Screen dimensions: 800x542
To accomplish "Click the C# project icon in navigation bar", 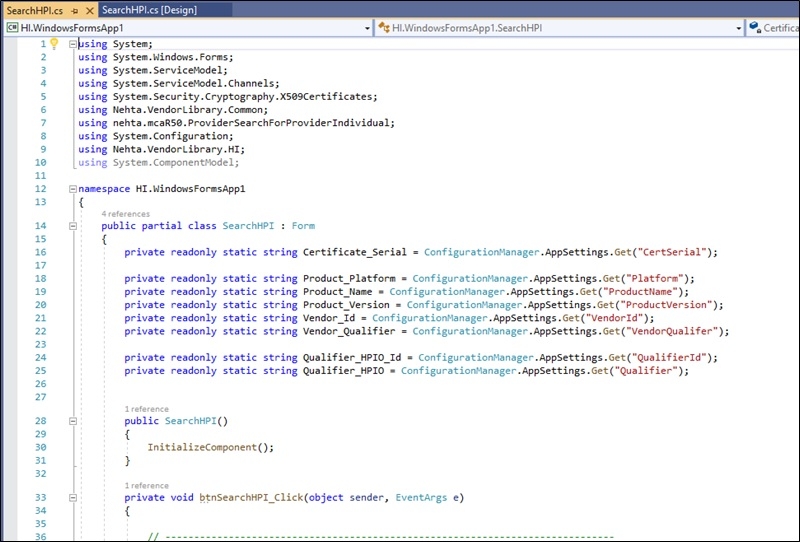I will click(12, 28).
